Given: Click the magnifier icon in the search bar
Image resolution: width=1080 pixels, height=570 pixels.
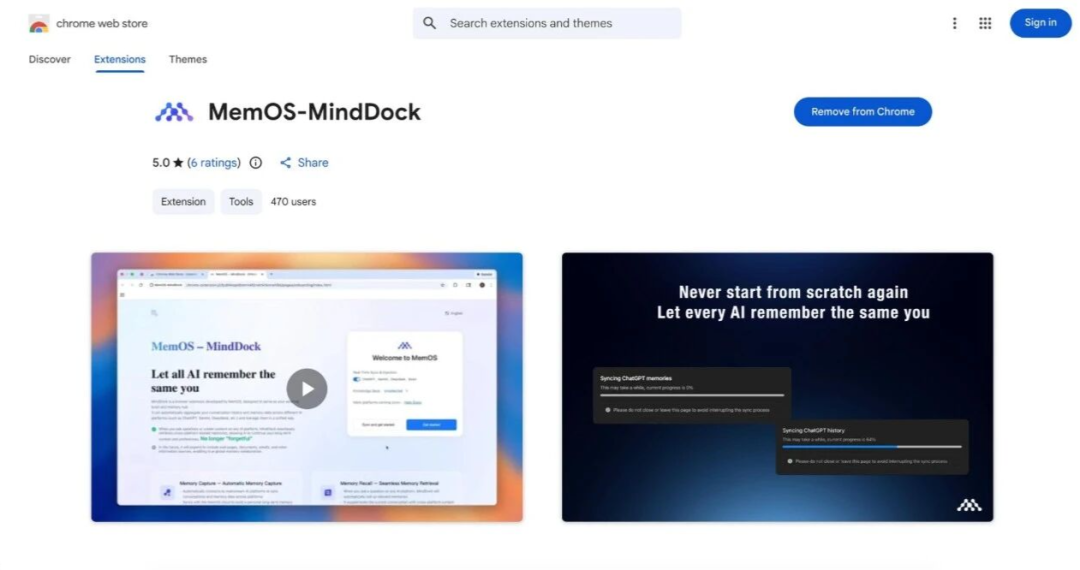Looking at the screenshot, I should pyautogui.click(x=430, y=23).
